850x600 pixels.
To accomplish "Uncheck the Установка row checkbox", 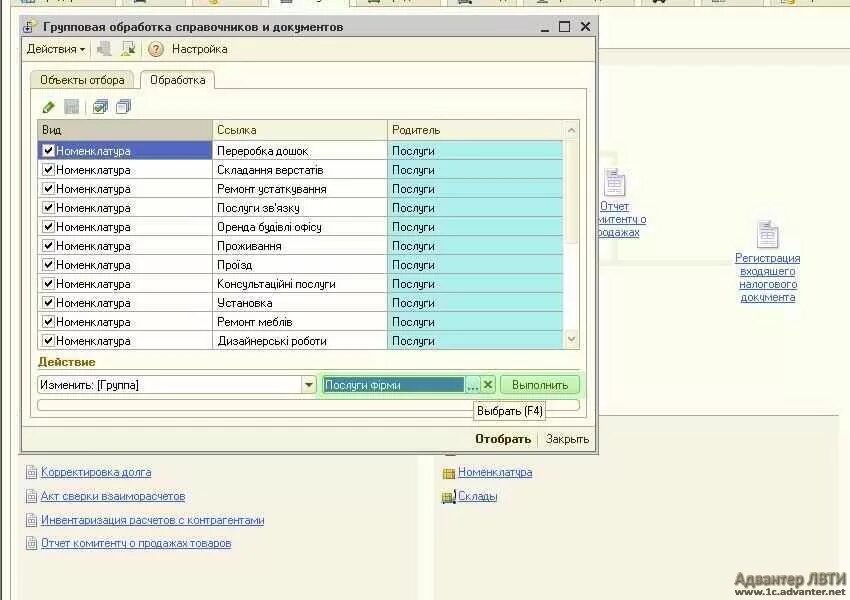I will pyautogui.click(x=48, y=302).
